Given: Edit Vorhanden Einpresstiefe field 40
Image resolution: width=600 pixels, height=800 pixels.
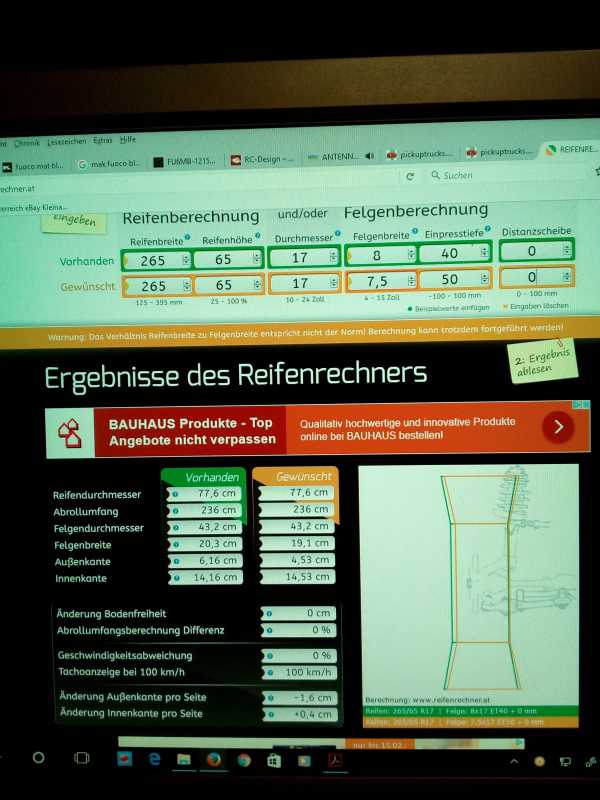Looking at the screenshot, I should [x=454, y=253].
